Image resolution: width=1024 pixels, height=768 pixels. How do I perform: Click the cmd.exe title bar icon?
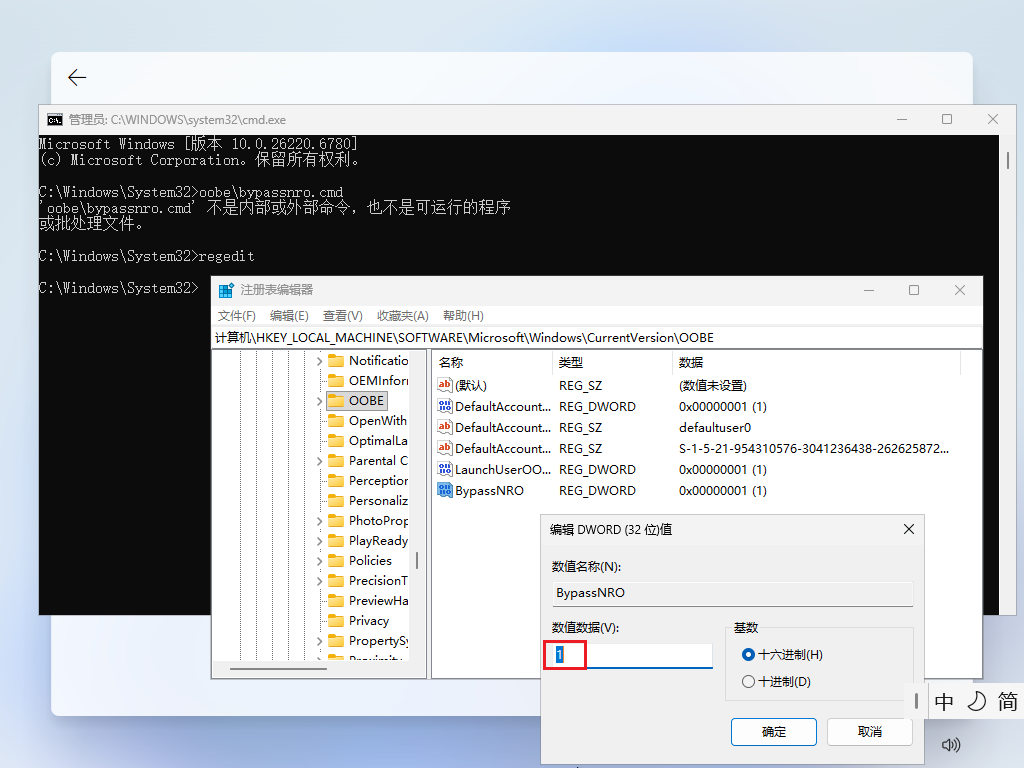[55, 119]
